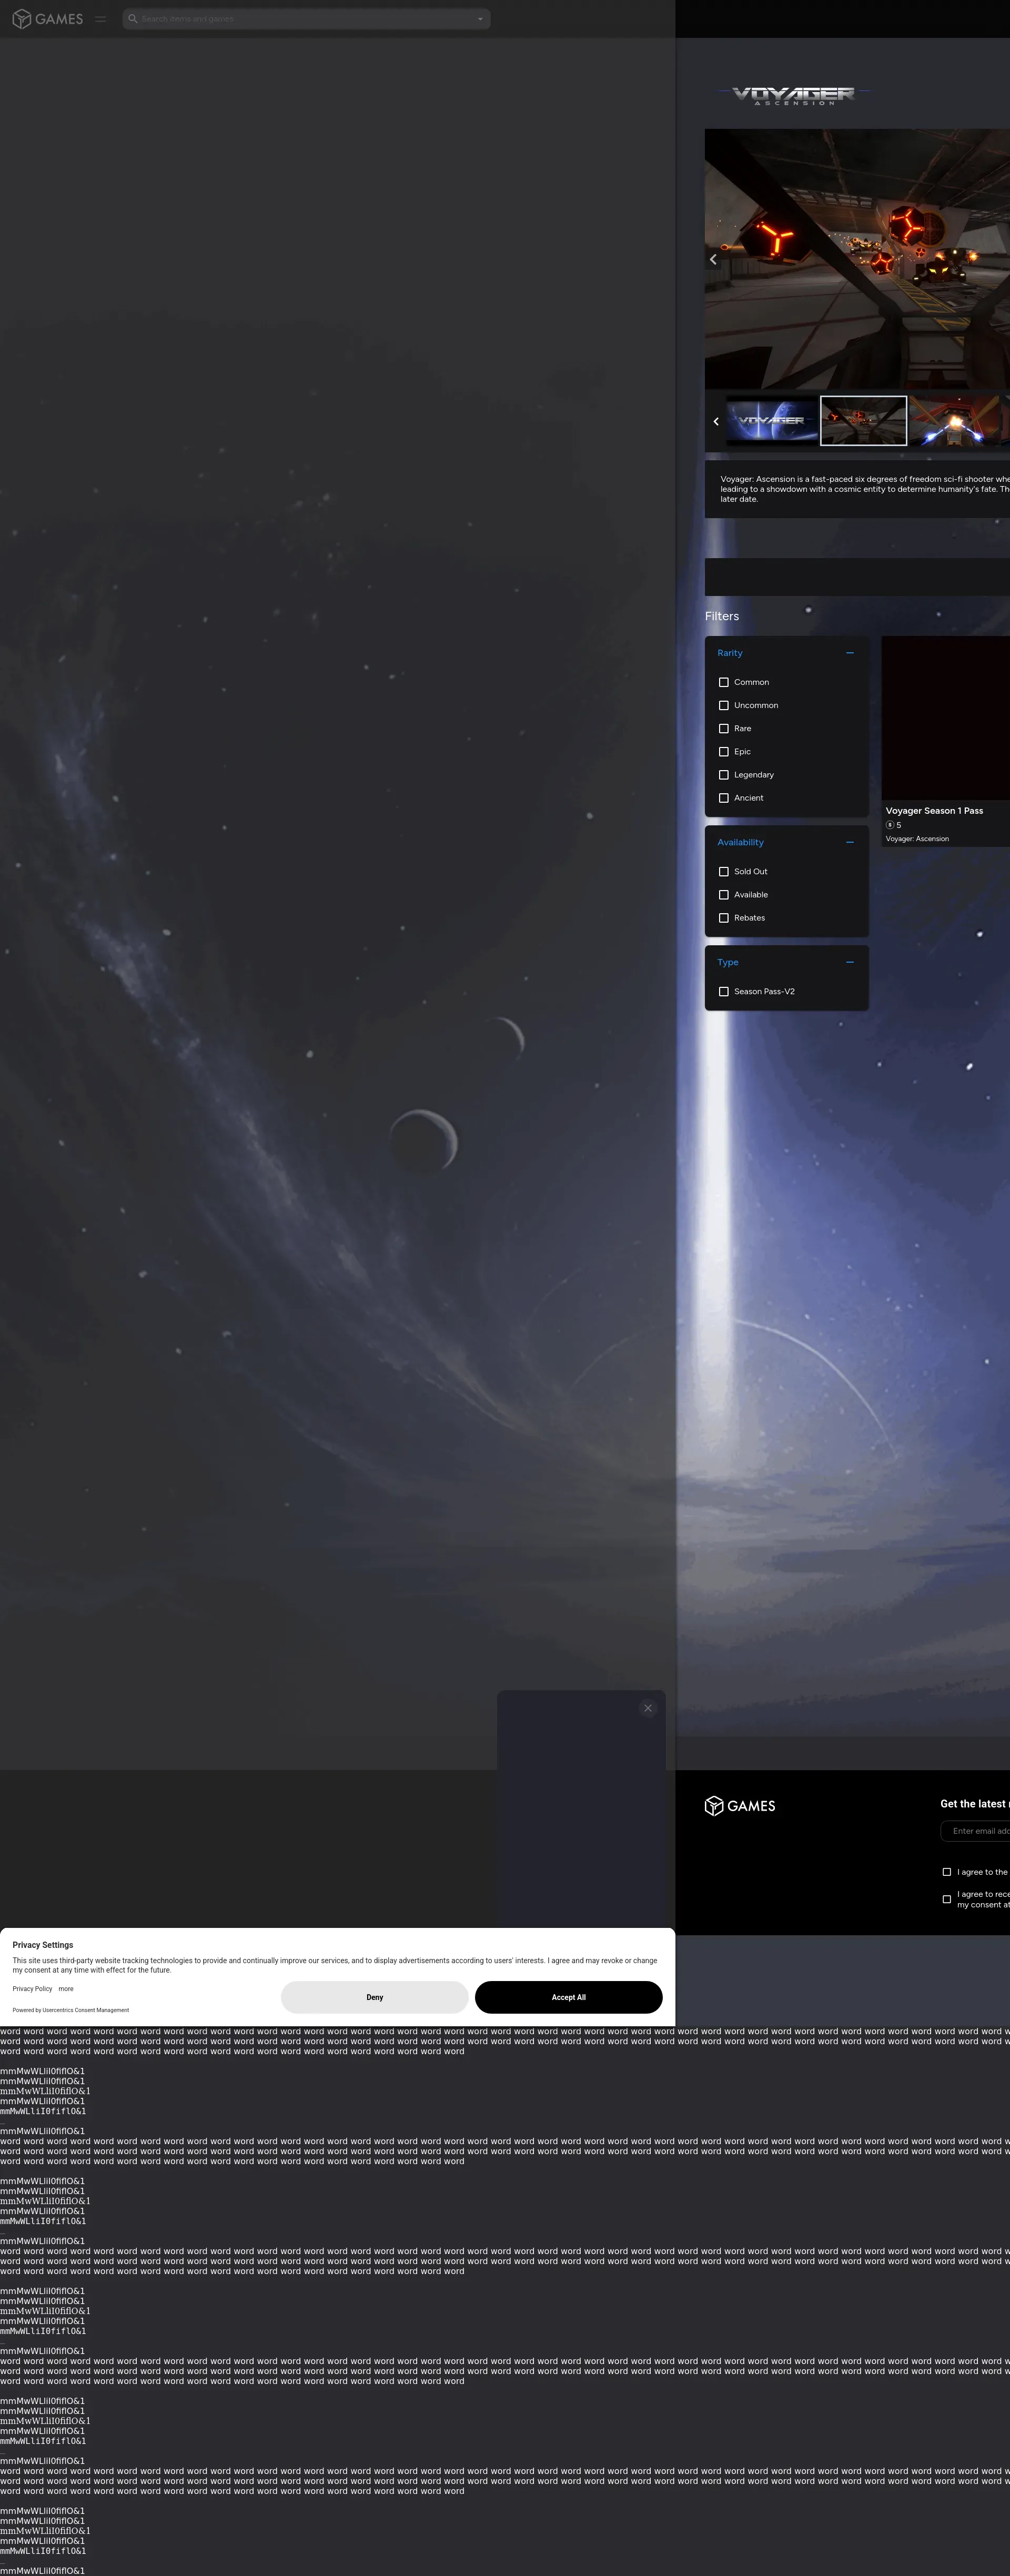Screen dimensions: 1010x2576
Task: Click the previous image arrow on screenshot
Action: [713, 259]
